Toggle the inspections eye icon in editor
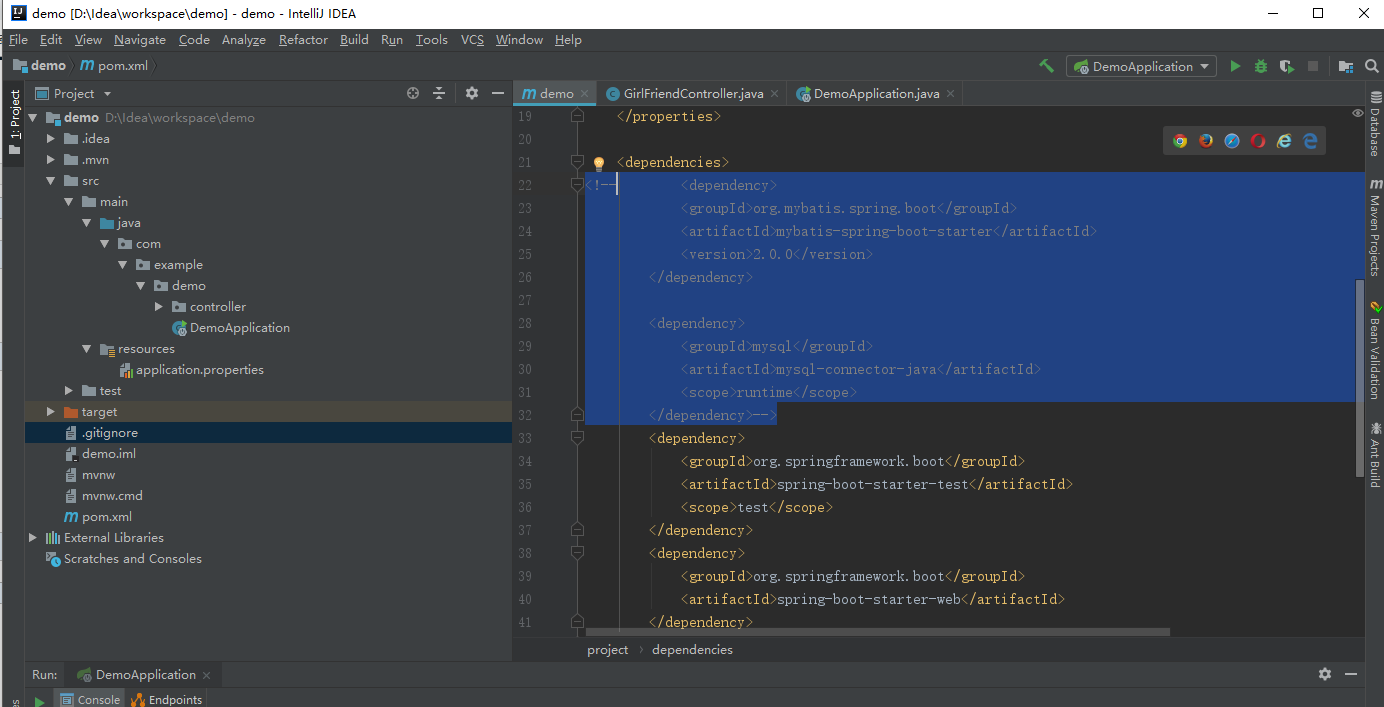The width and height of the screenshot is (1384, 707). pyautogui.click(x=1358, y=113)
